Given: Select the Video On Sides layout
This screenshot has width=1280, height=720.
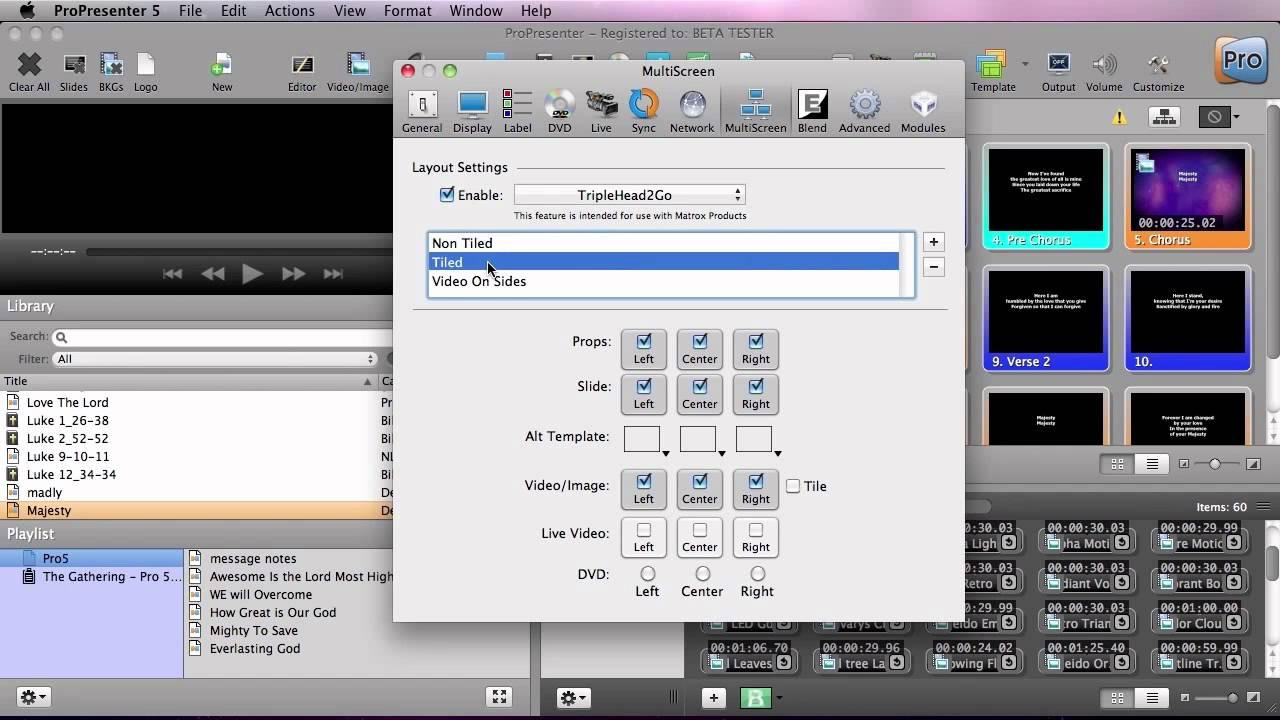Looking at the screenshot, I should 664,281.
